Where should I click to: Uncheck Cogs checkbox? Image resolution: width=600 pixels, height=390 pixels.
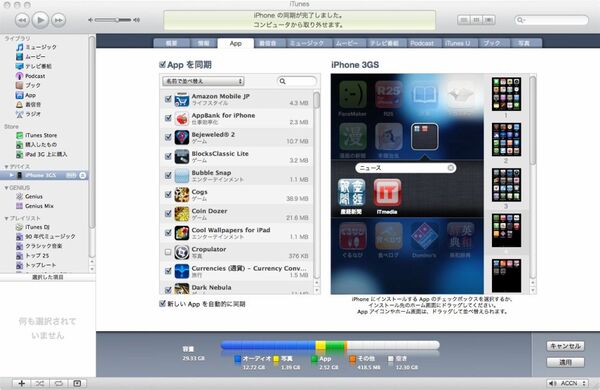click(x=168, y=195)
